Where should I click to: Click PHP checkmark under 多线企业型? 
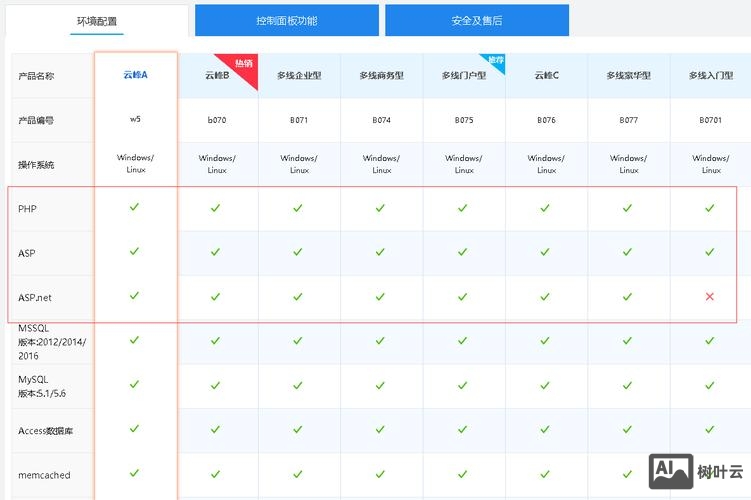tap(298, 208)
